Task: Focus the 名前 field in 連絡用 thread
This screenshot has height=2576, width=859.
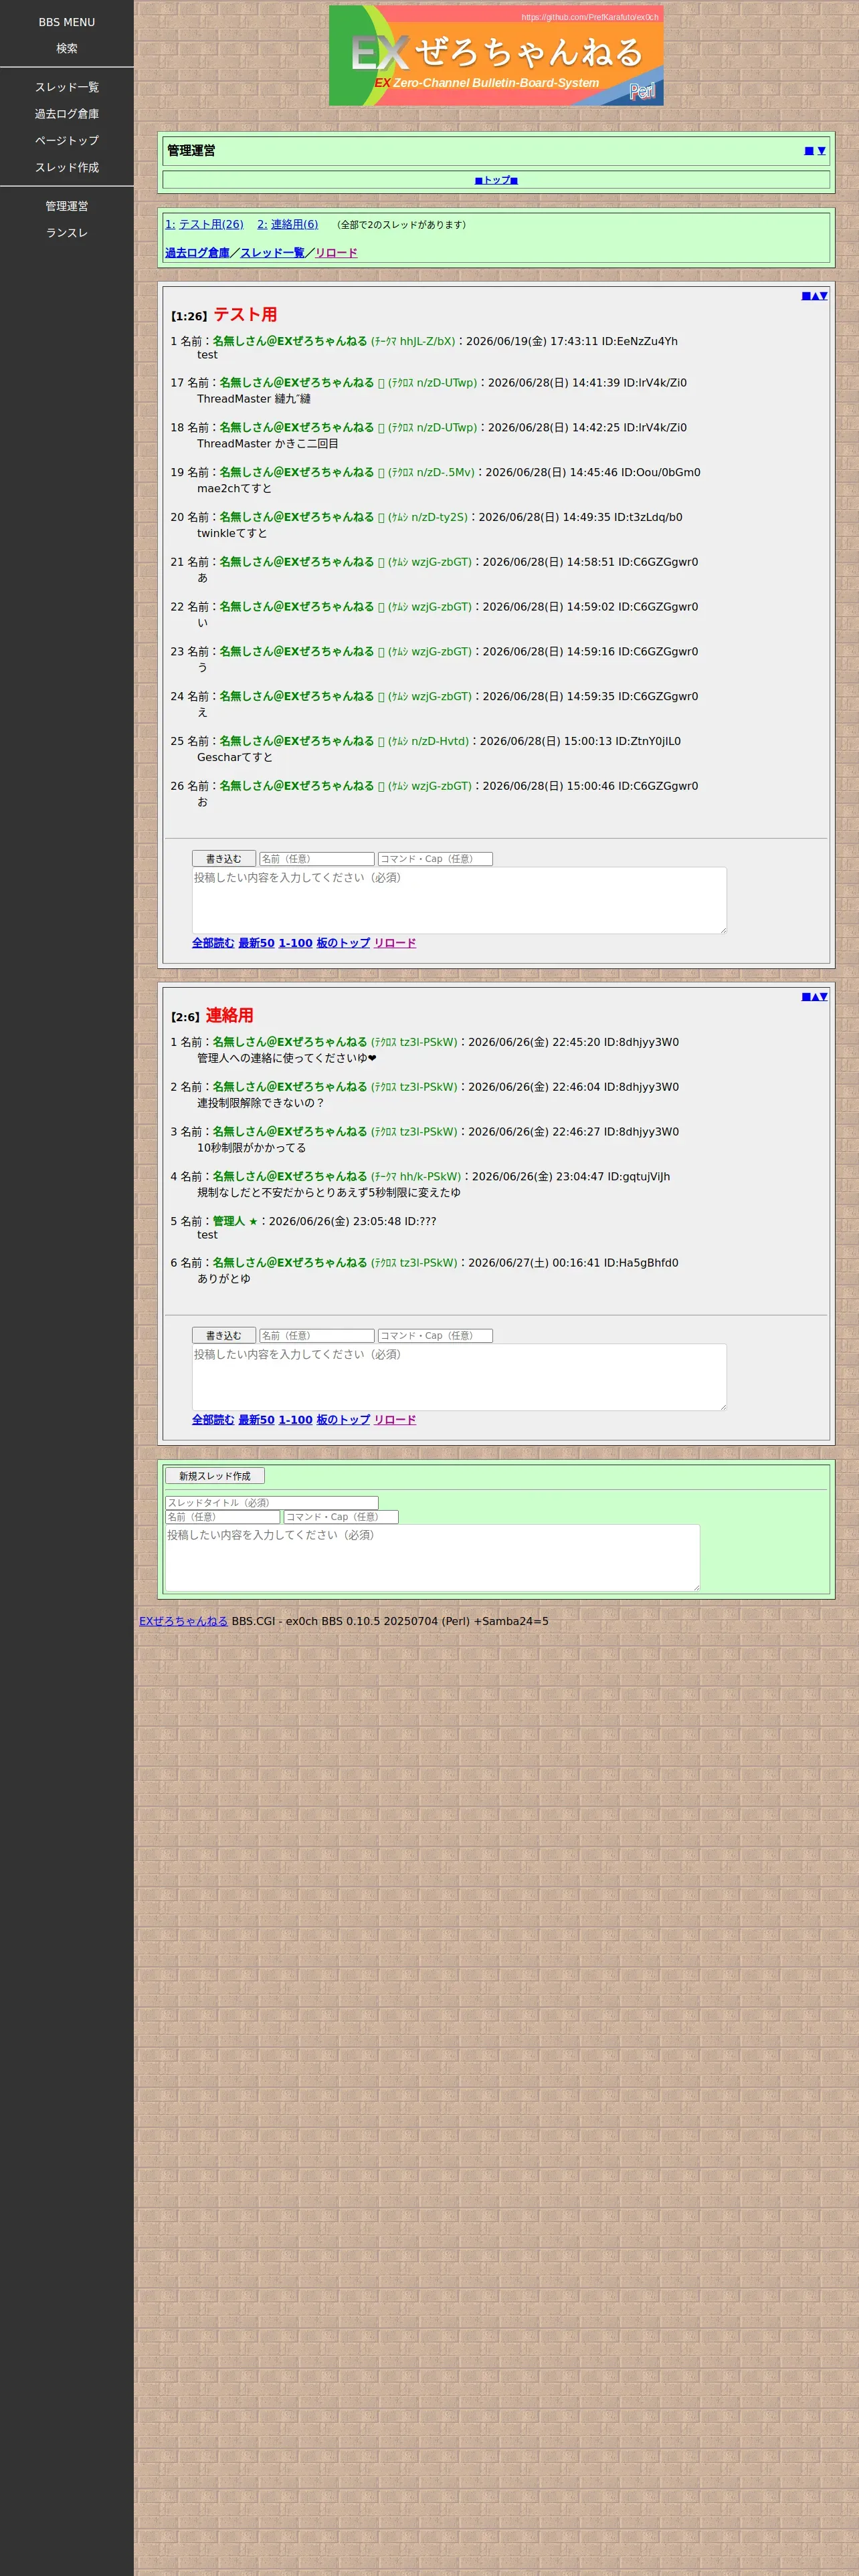Action: (x=317, y=1336)
